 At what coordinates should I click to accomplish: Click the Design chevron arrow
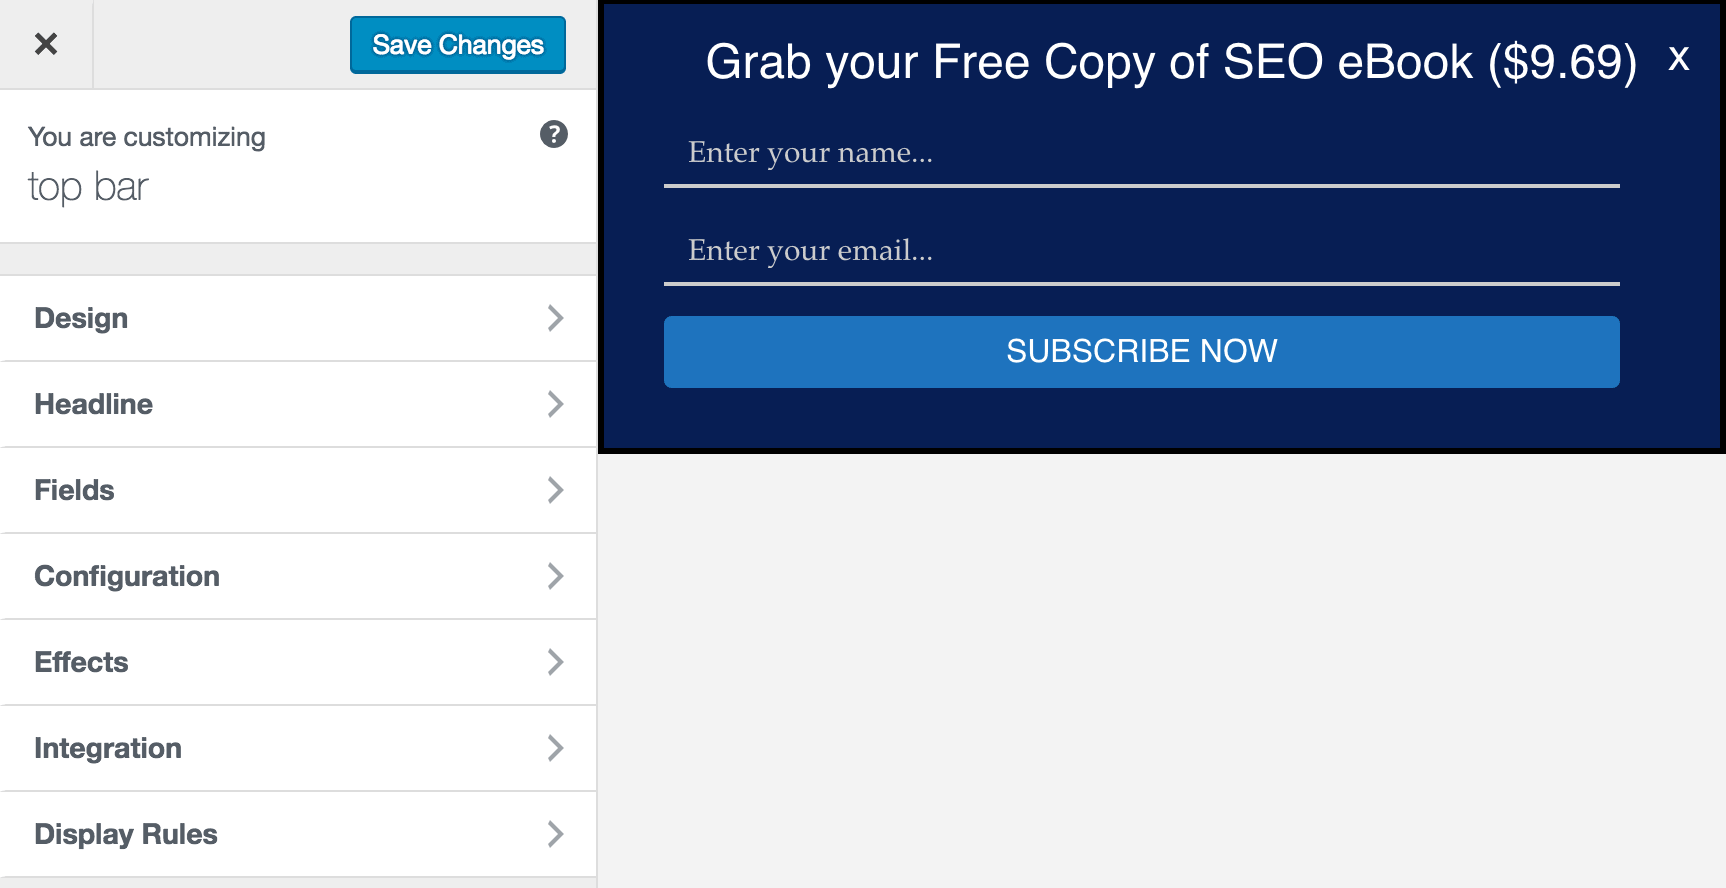[x=555, y=318]
